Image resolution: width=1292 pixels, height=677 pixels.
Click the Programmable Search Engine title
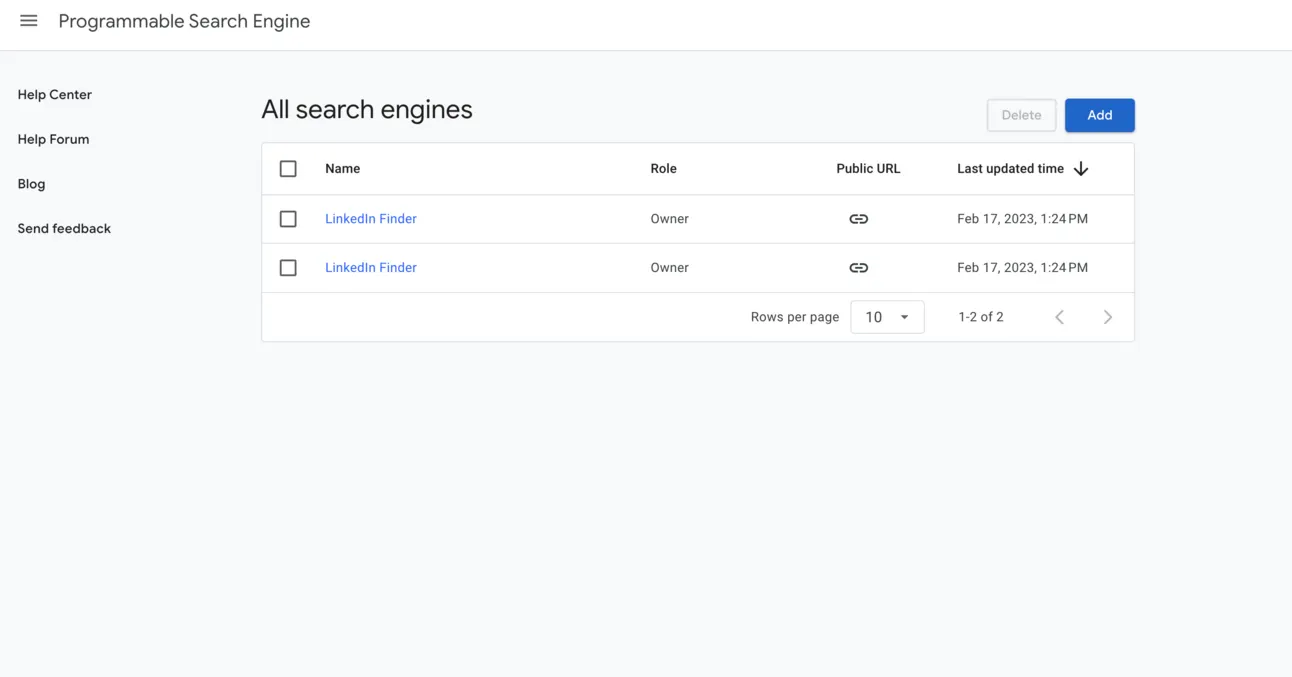pos(184,21)
